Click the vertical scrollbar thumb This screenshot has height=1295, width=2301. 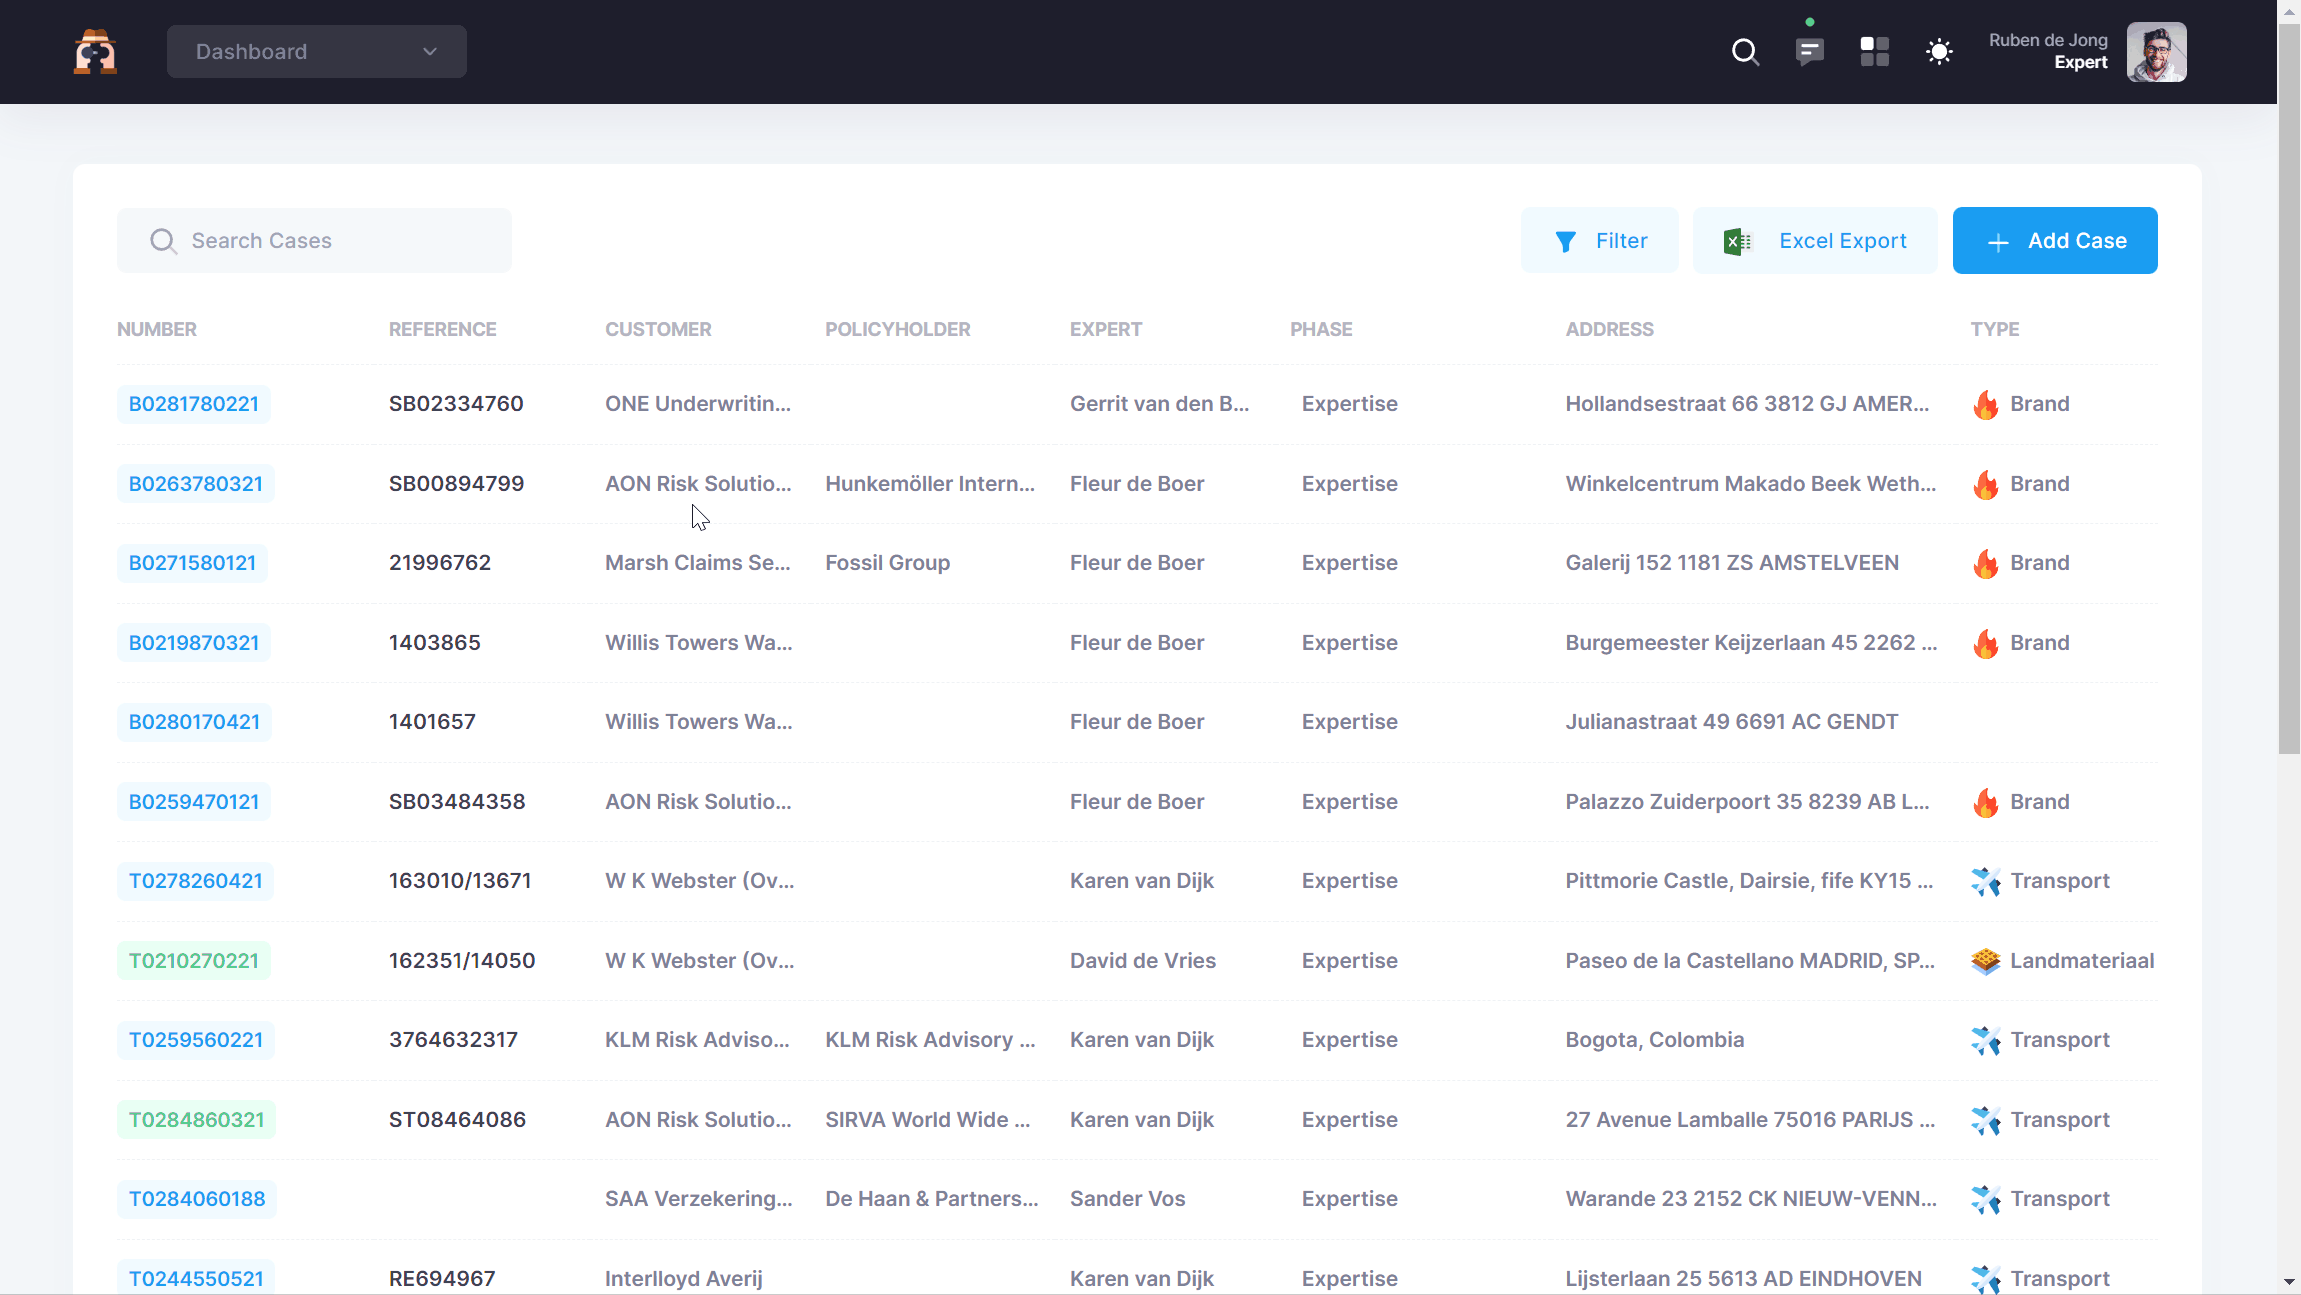point(2289,390)
